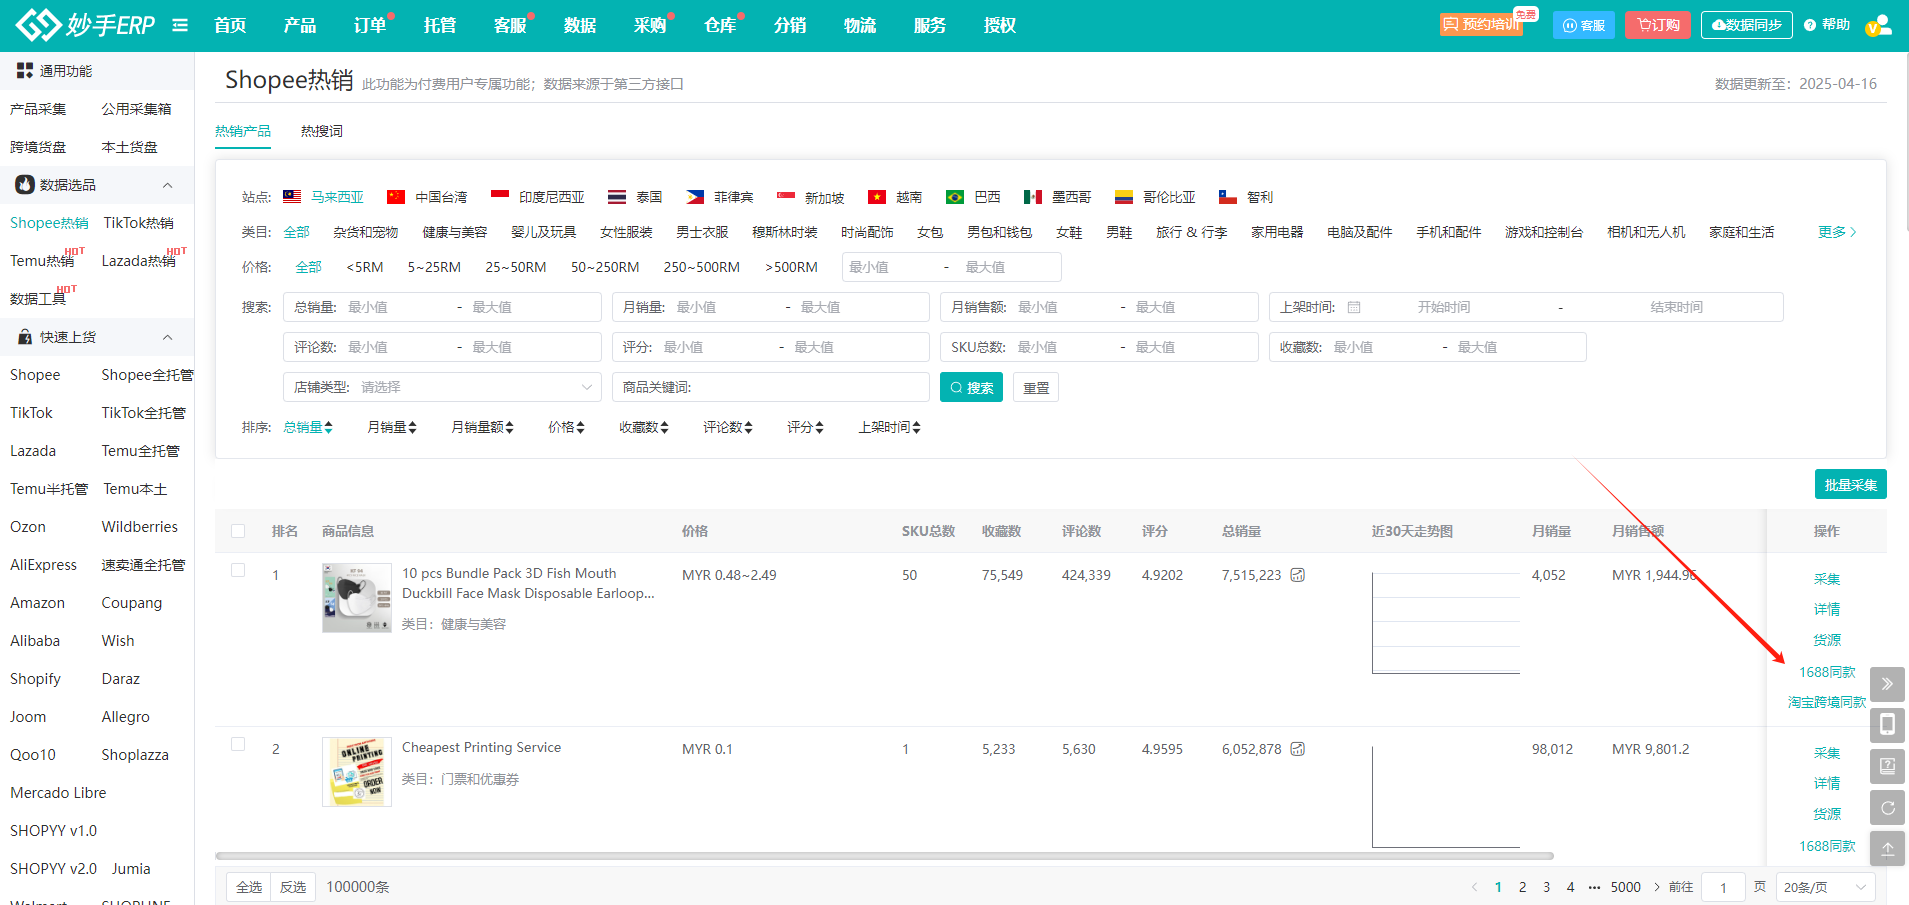Click the 重置 reset button

click(x=1036, y=387)
